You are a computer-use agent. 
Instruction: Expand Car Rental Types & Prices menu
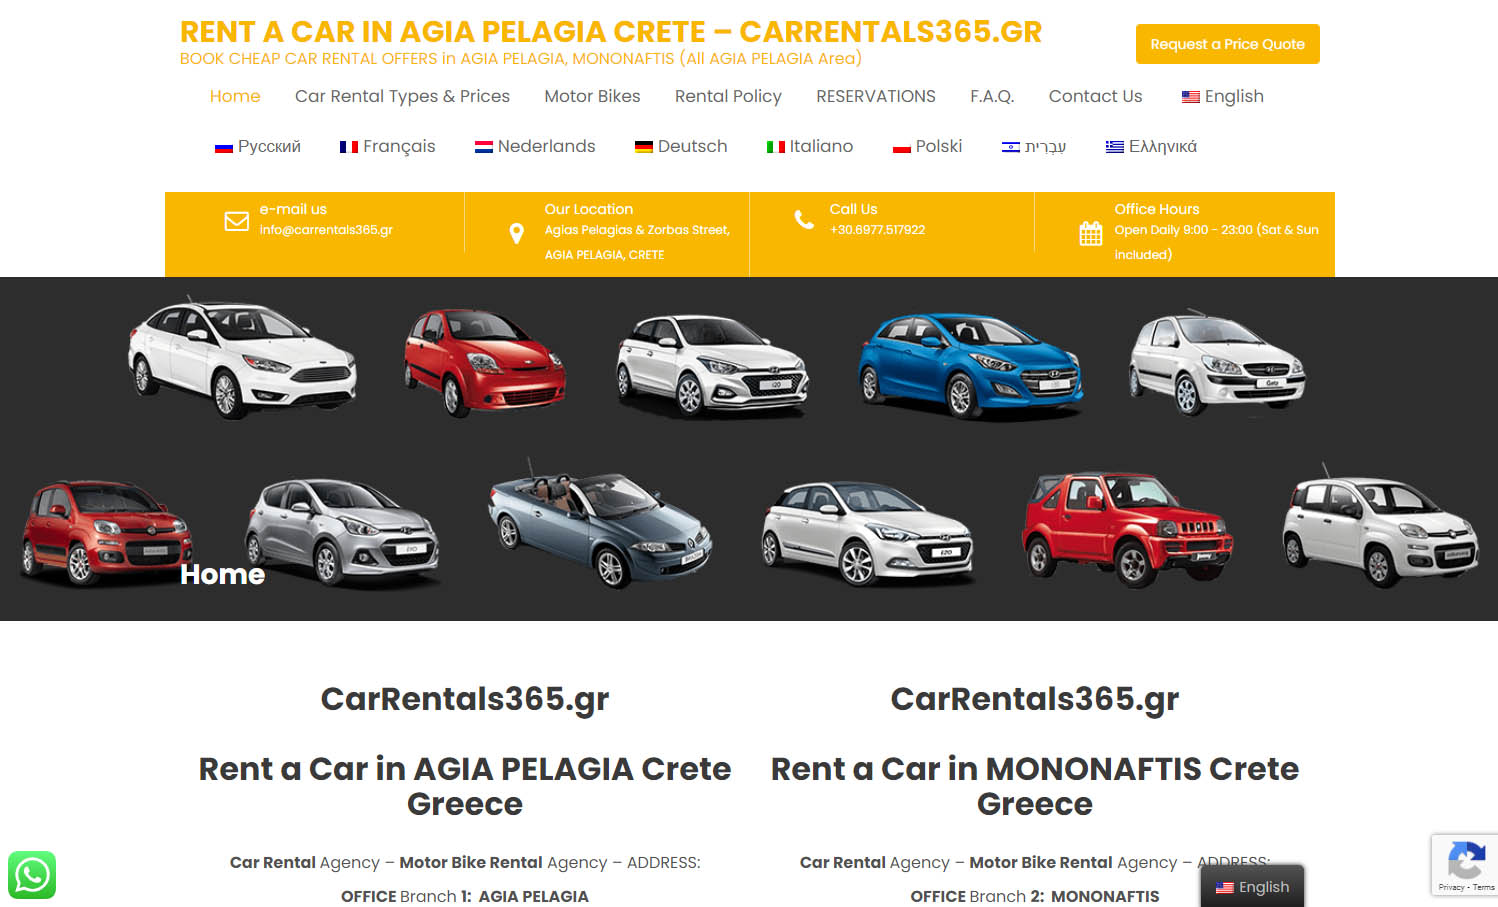(x=402, y=96)
